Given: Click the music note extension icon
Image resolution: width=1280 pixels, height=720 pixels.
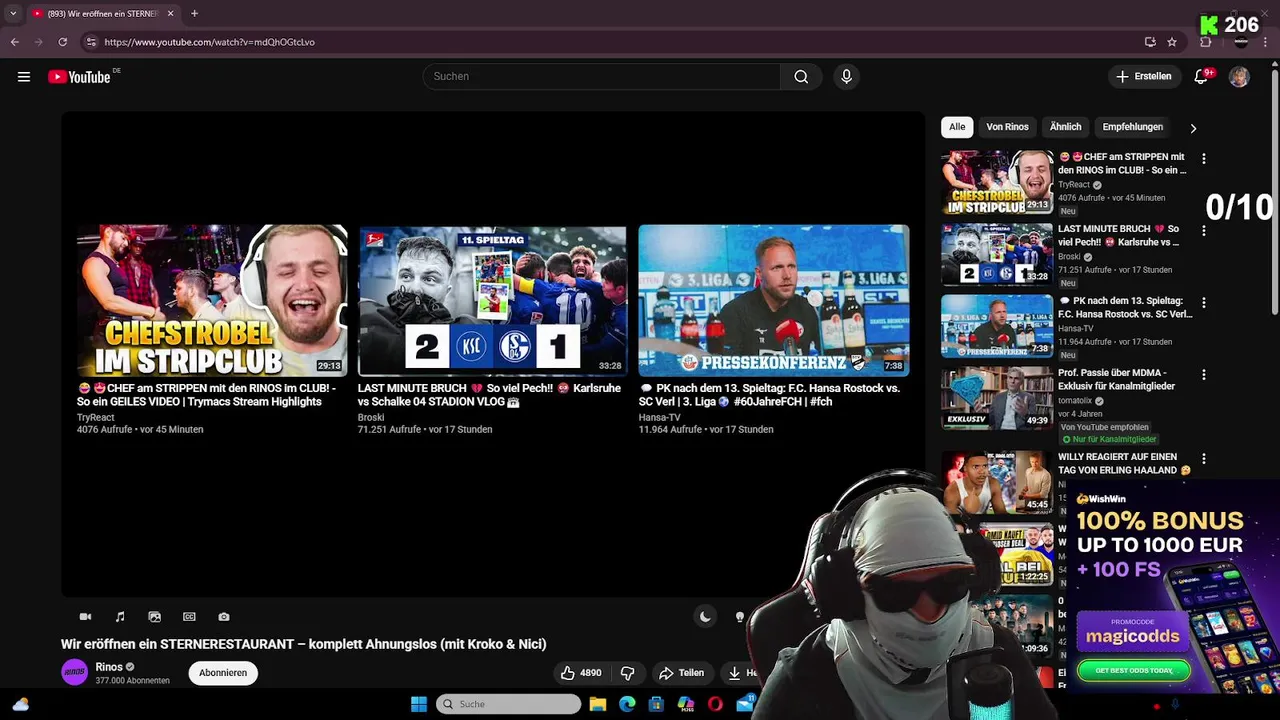Looking at the screenshot, I should pyautogui.click(x=120, y=617).
